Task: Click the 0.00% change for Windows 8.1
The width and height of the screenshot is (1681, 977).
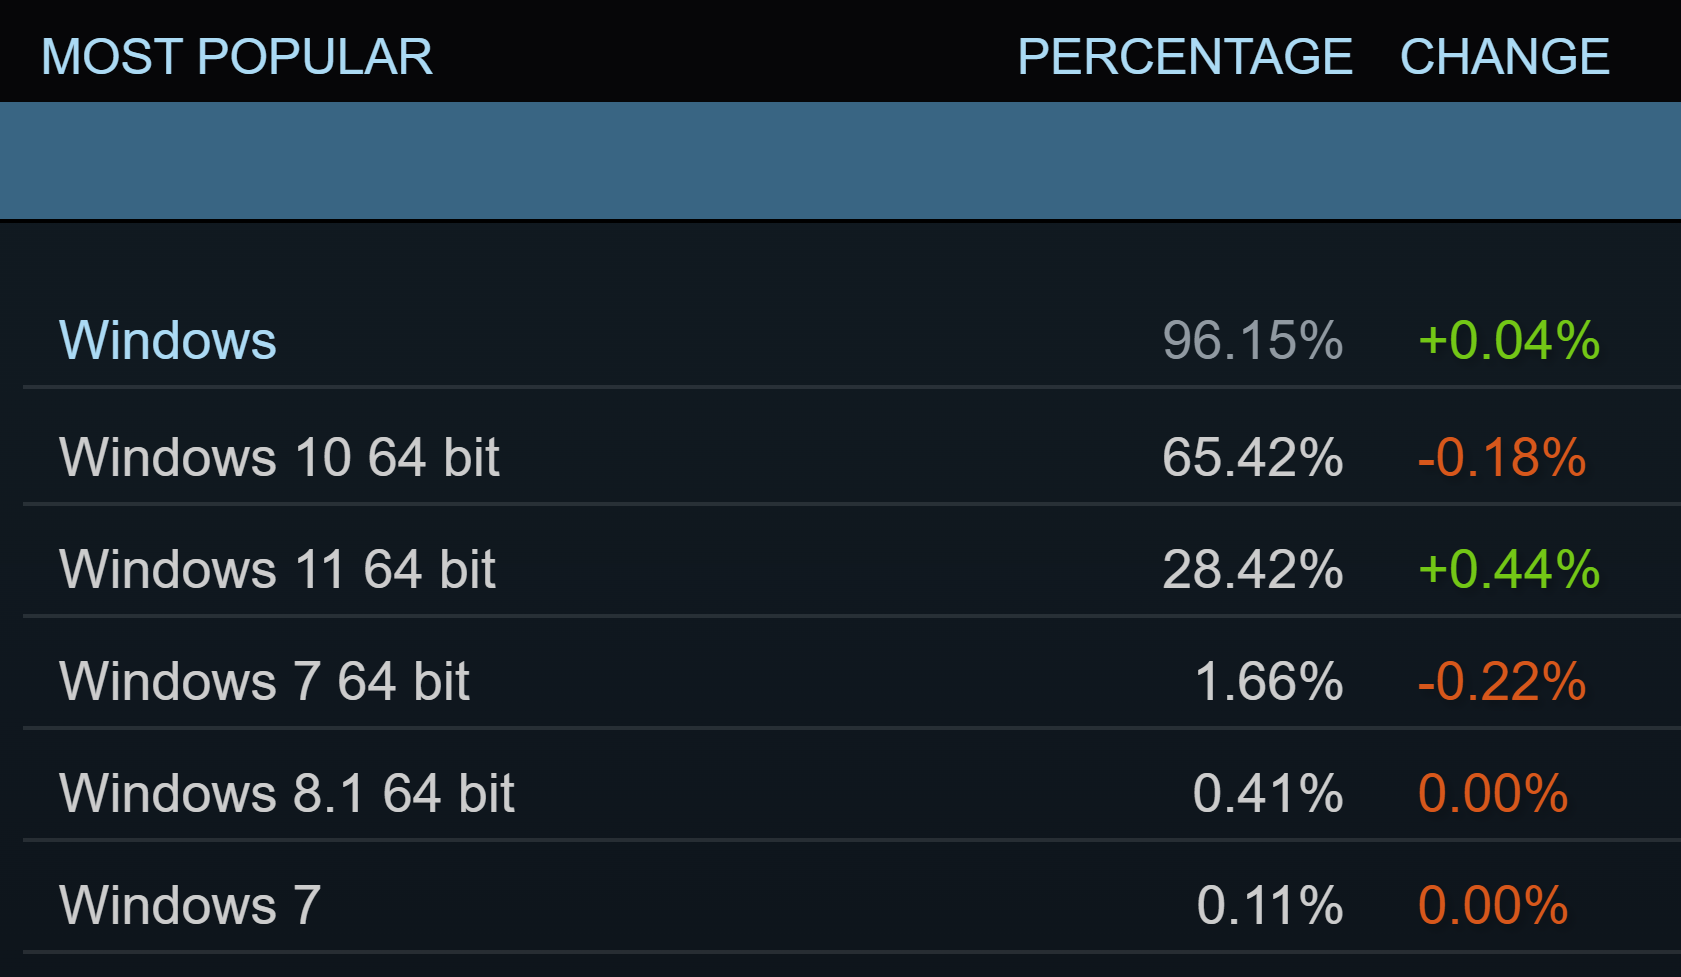Action: tap(1493, 793)
